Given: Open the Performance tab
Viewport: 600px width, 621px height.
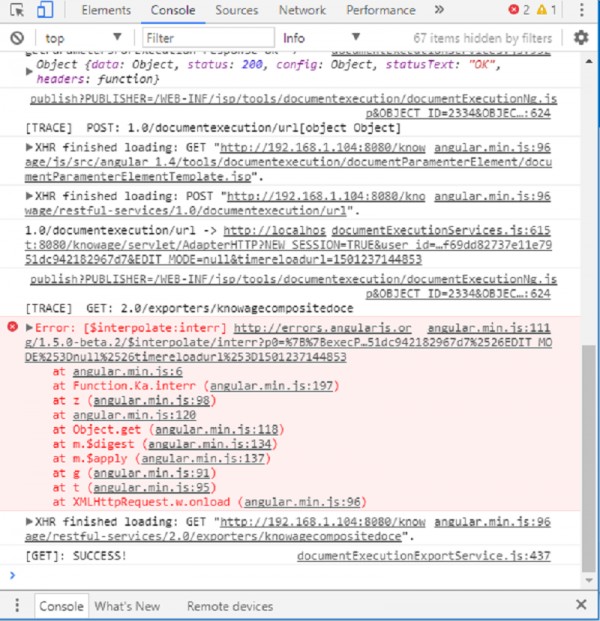Looking at the screenshot, I should coord(381,10).
